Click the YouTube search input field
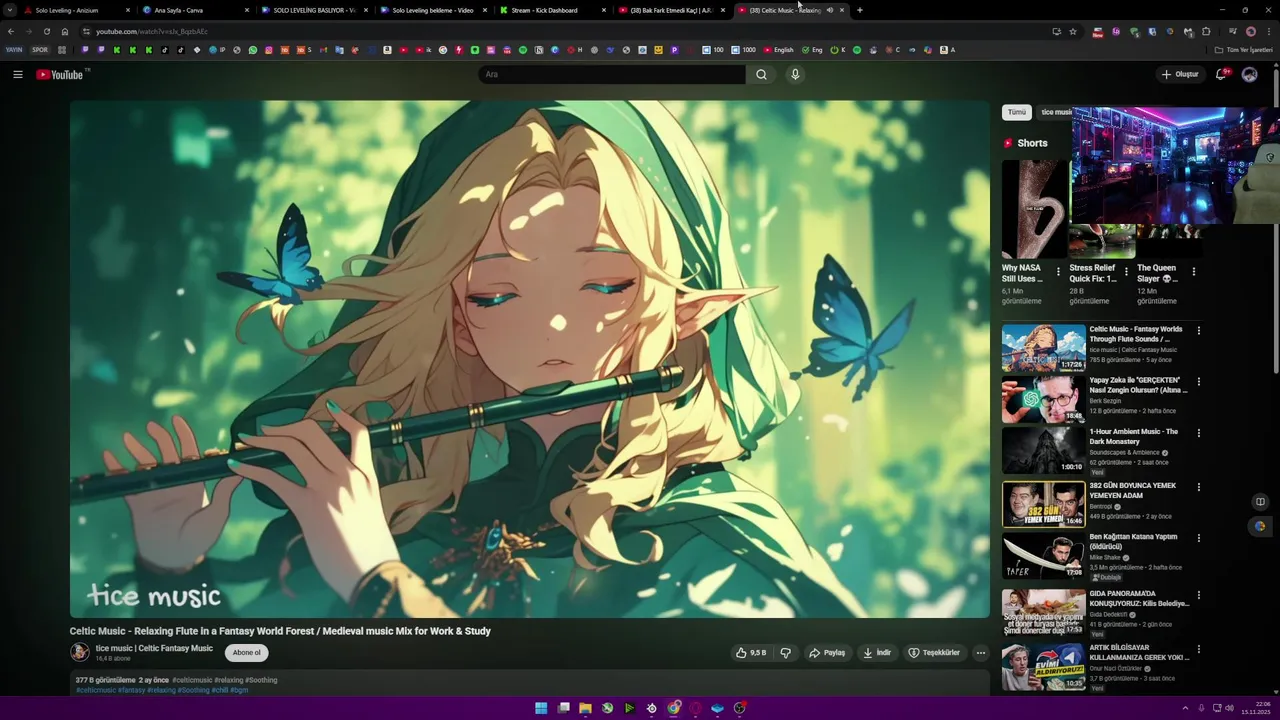 (612, 74)
